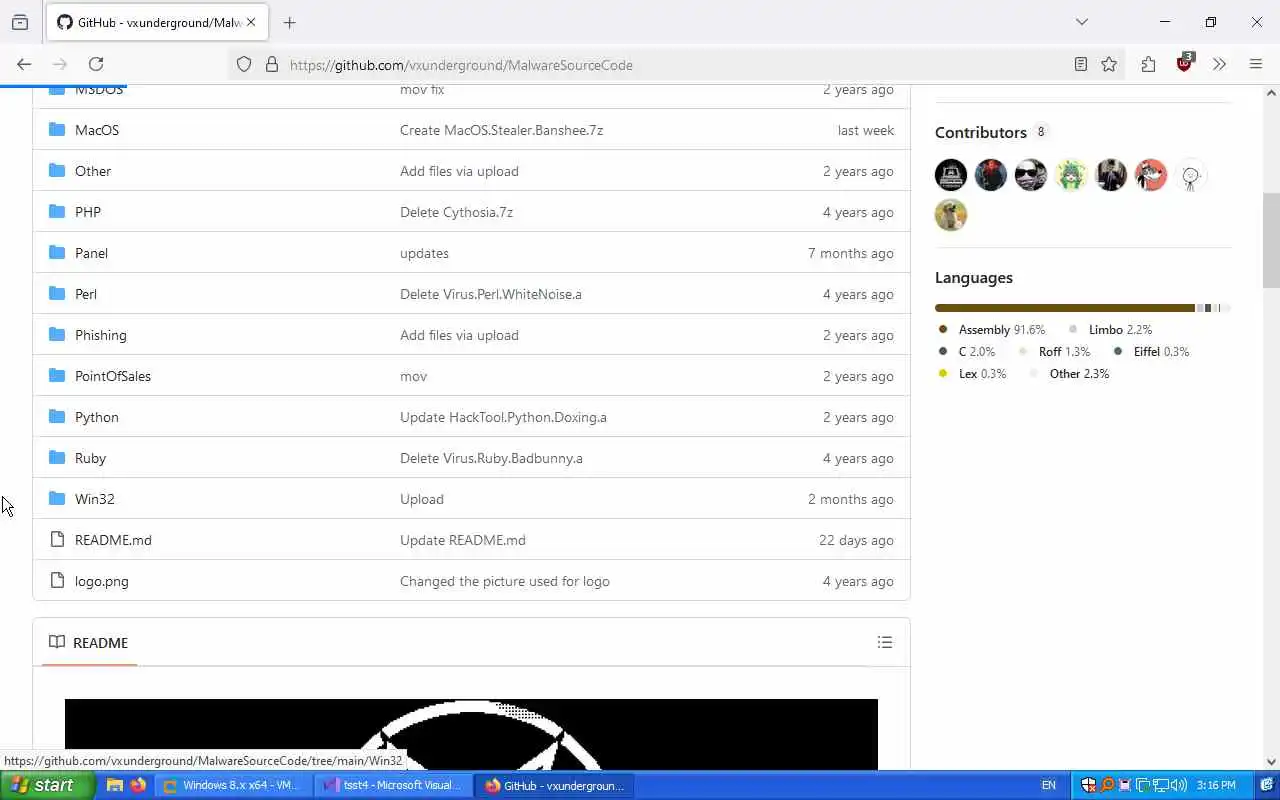Click the file icon beside logo.png
1280x800 pixels.
click(57, 581)
